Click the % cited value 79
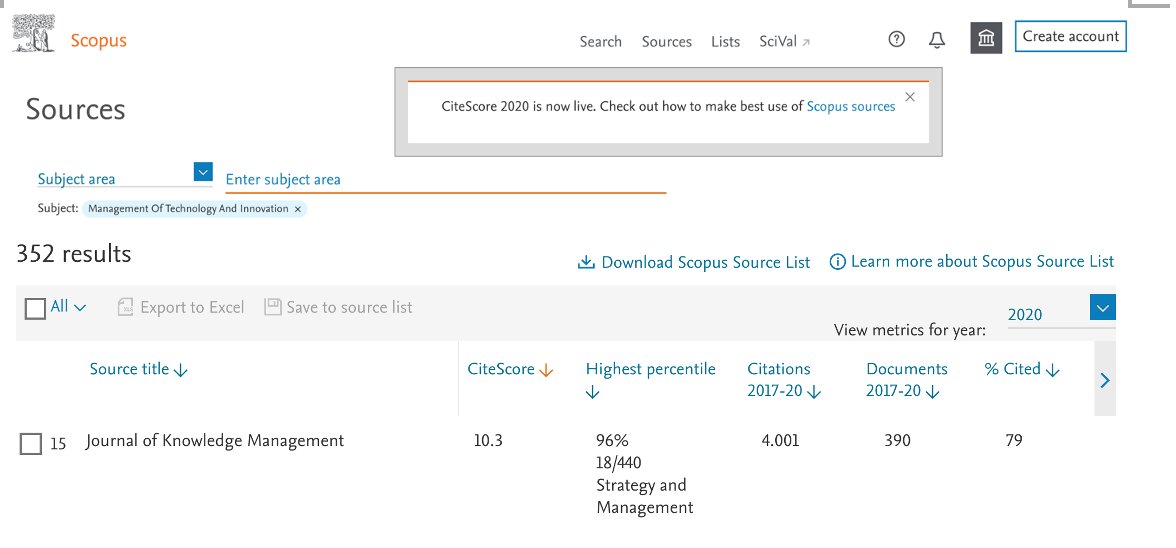This screenshot has width=1176, height=548. (x=1014, y=441)
